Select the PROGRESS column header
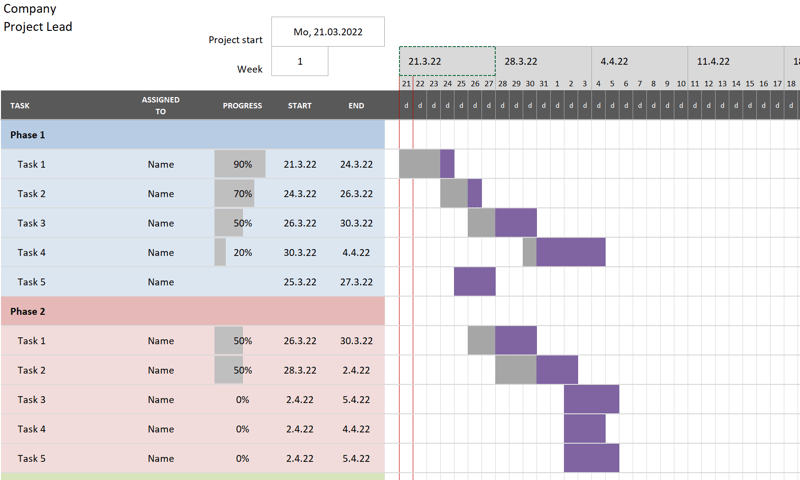This screenshot has width=800, height=480. click(242, 106)
